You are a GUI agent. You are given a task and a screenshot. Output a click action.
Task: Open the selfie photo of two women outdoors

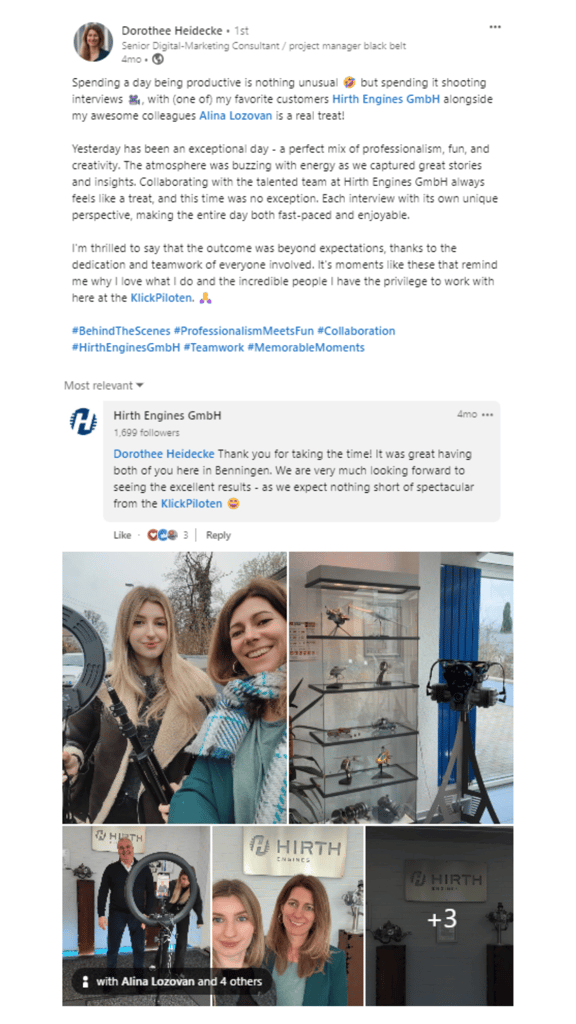coord(174,688)
